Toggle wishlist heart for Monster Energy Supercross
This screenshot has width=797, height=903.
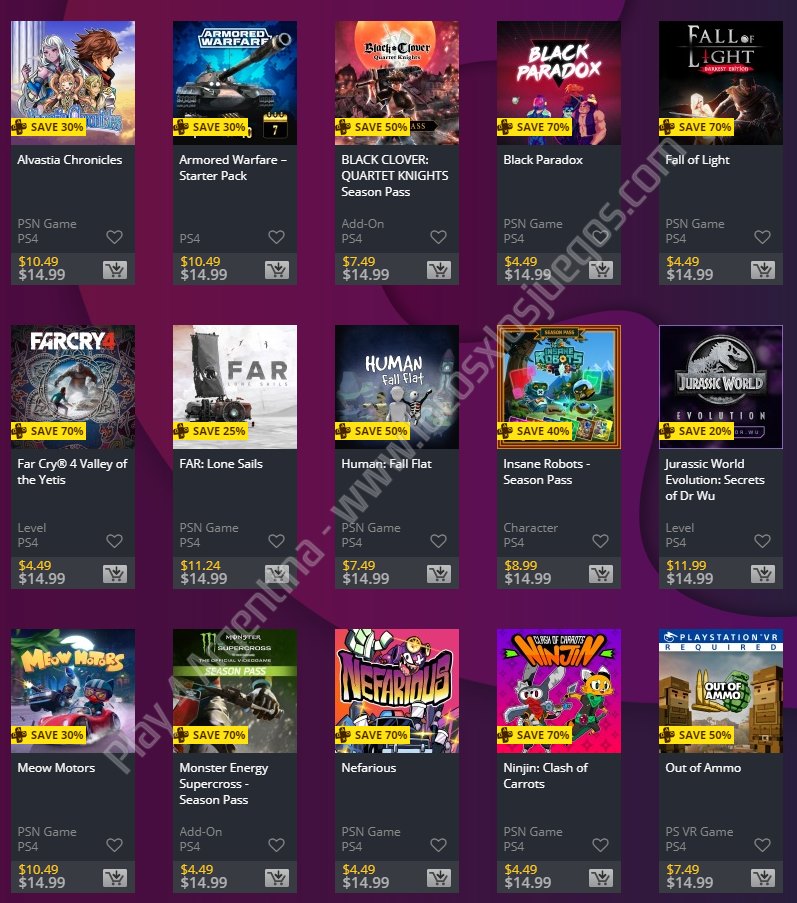point(276,845)
